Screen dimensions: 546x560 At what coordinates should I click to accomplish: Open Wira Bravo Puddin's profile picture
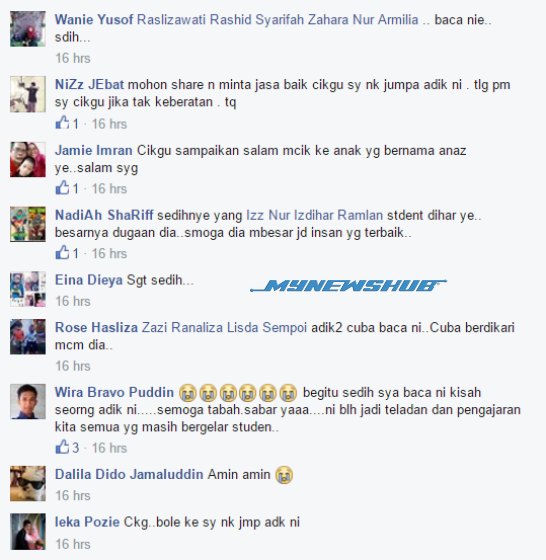click(28, 401)
